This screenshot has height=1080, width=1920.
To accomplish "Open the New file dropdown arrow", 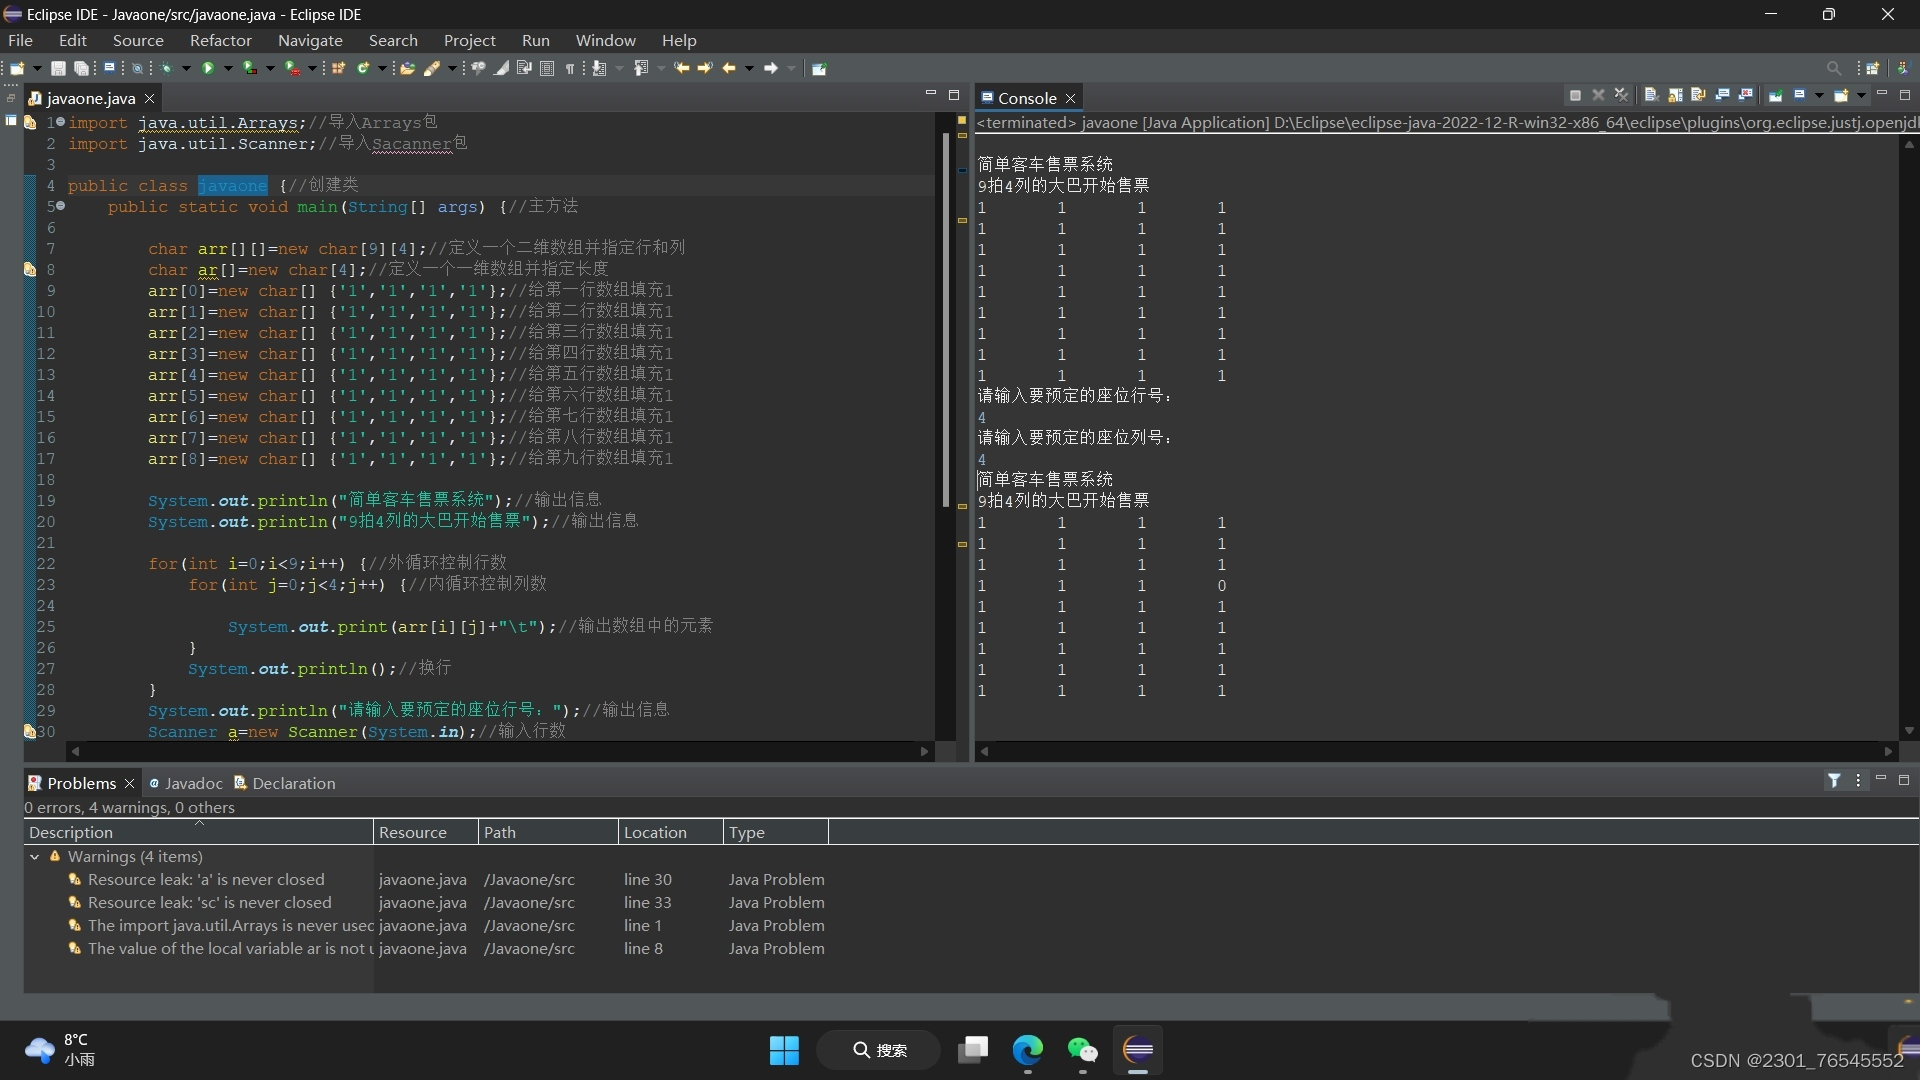I will [x=37, y=68].
